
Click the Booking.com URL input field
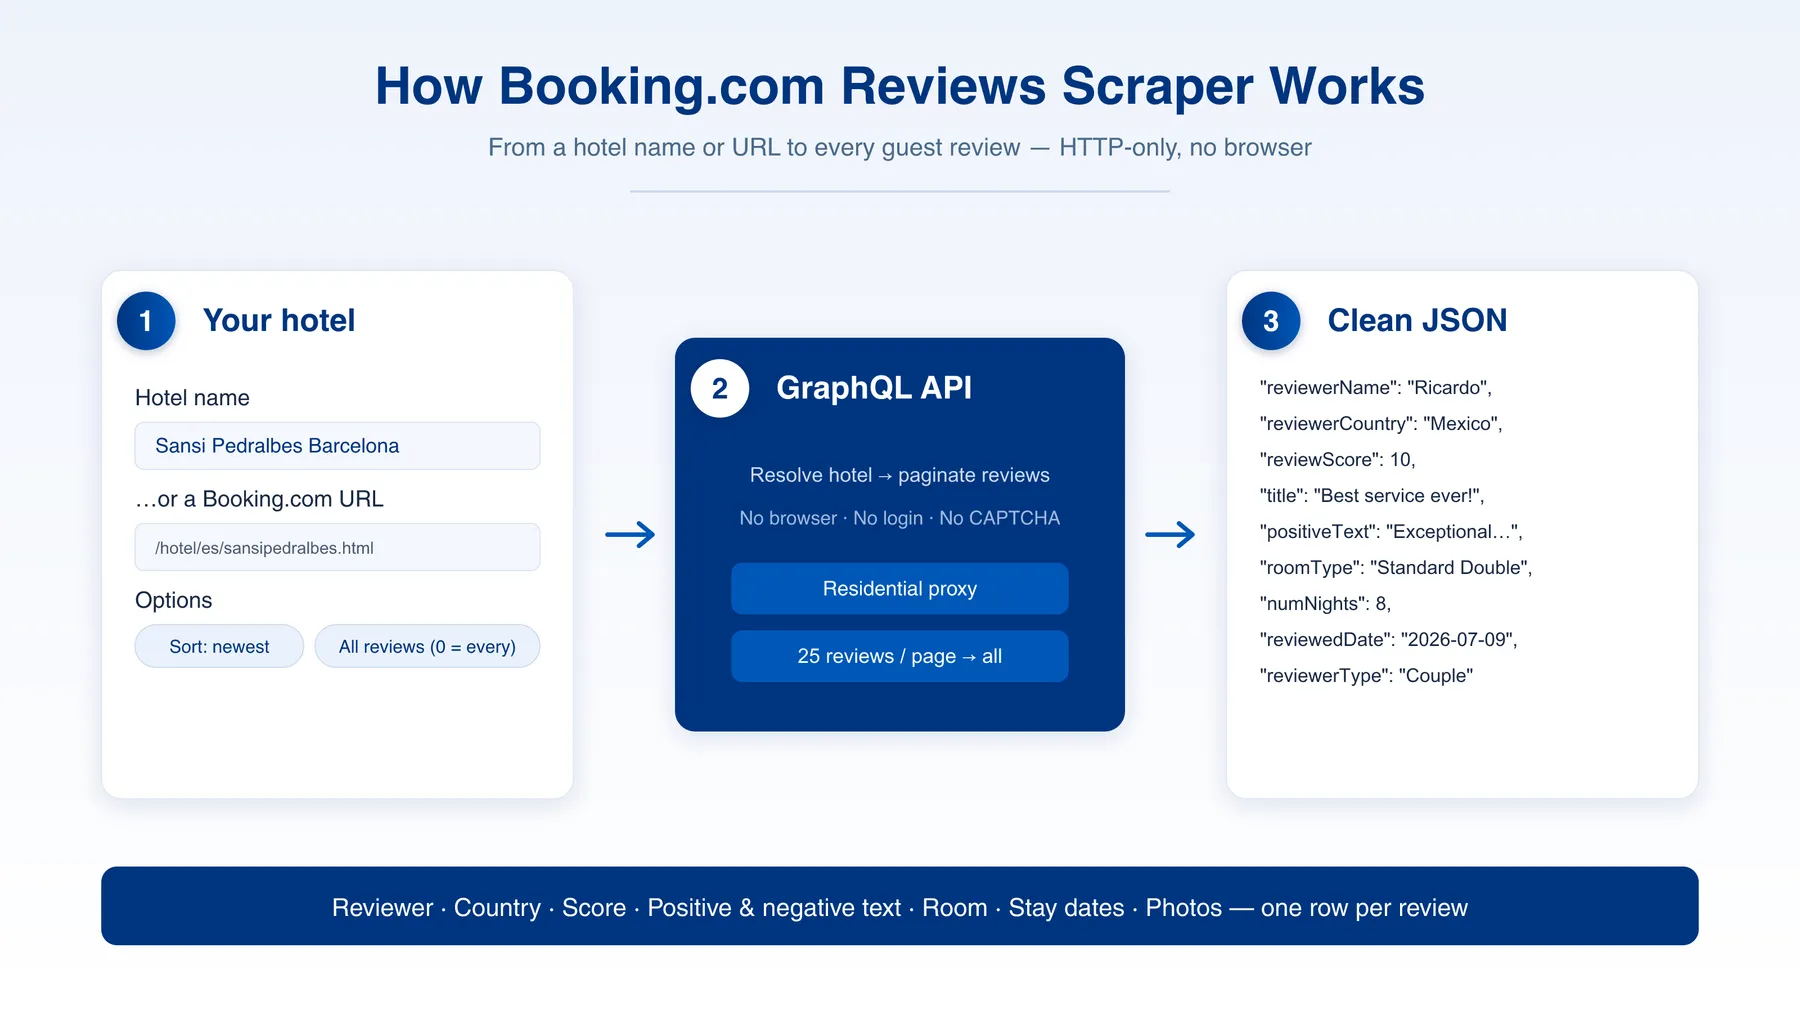(x=337, y=547)
